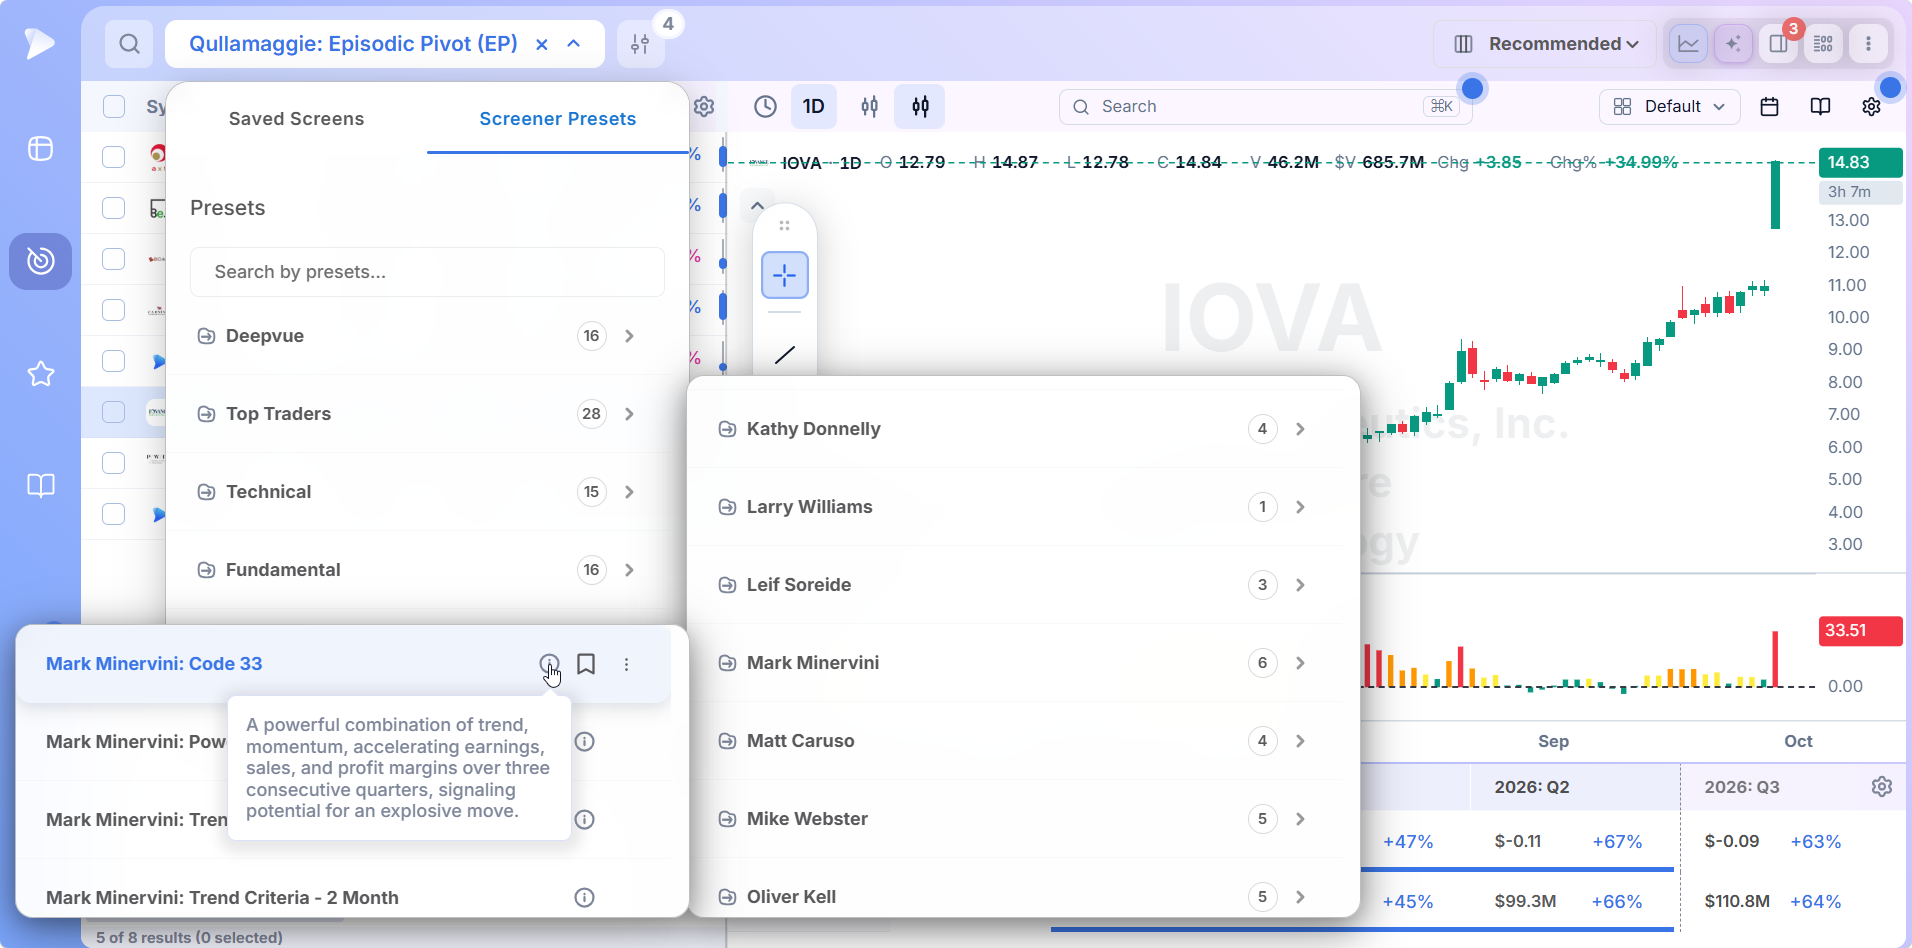Show info for Trend Criteria - 2 Month preset
This screenshot has width=1912, height=948.
[585, 897]
